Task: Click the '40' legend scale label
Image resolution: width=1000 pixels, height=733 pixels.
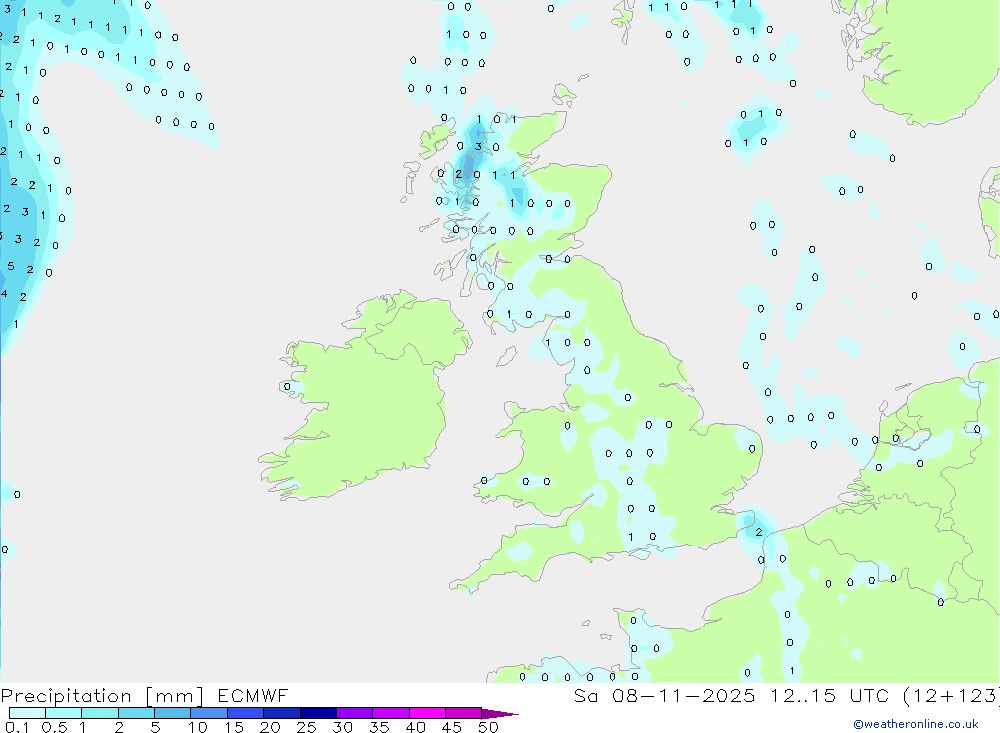Action: tap(415, 727)
